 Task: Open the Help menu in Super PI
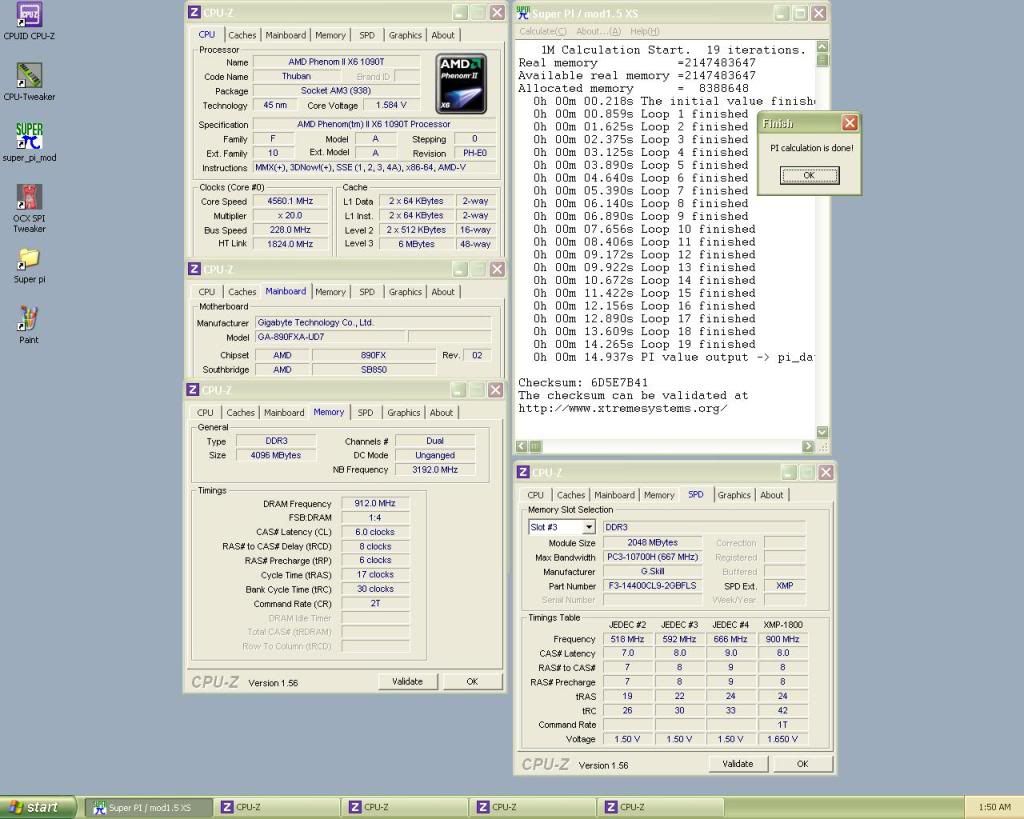[x=644, y=32]
